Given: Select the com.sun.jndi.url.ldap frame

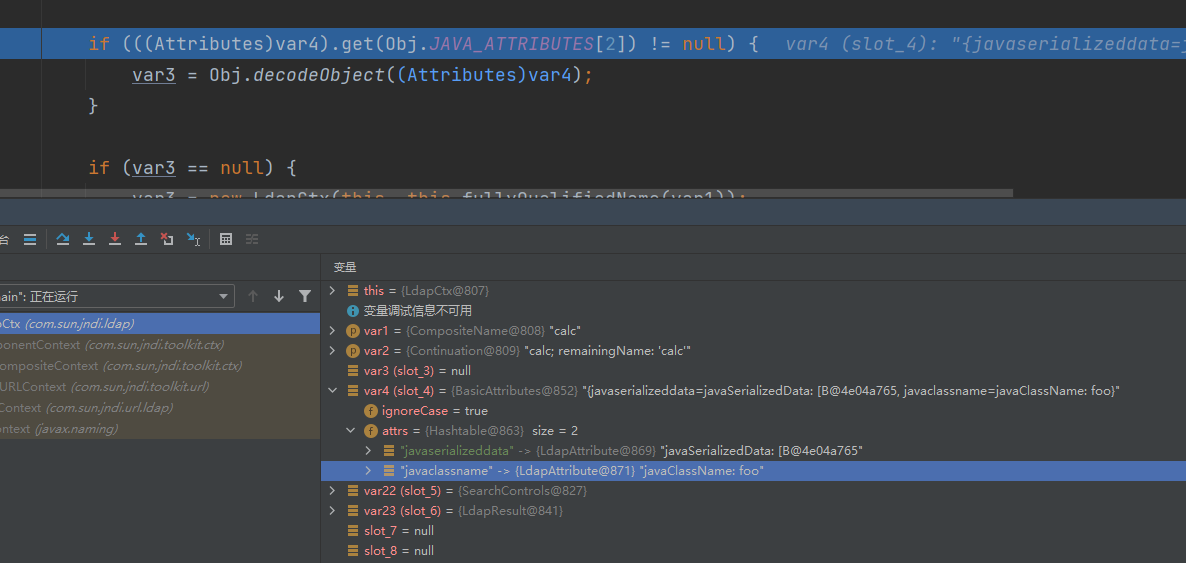Looking at the screenshot, I should point(160,408).
